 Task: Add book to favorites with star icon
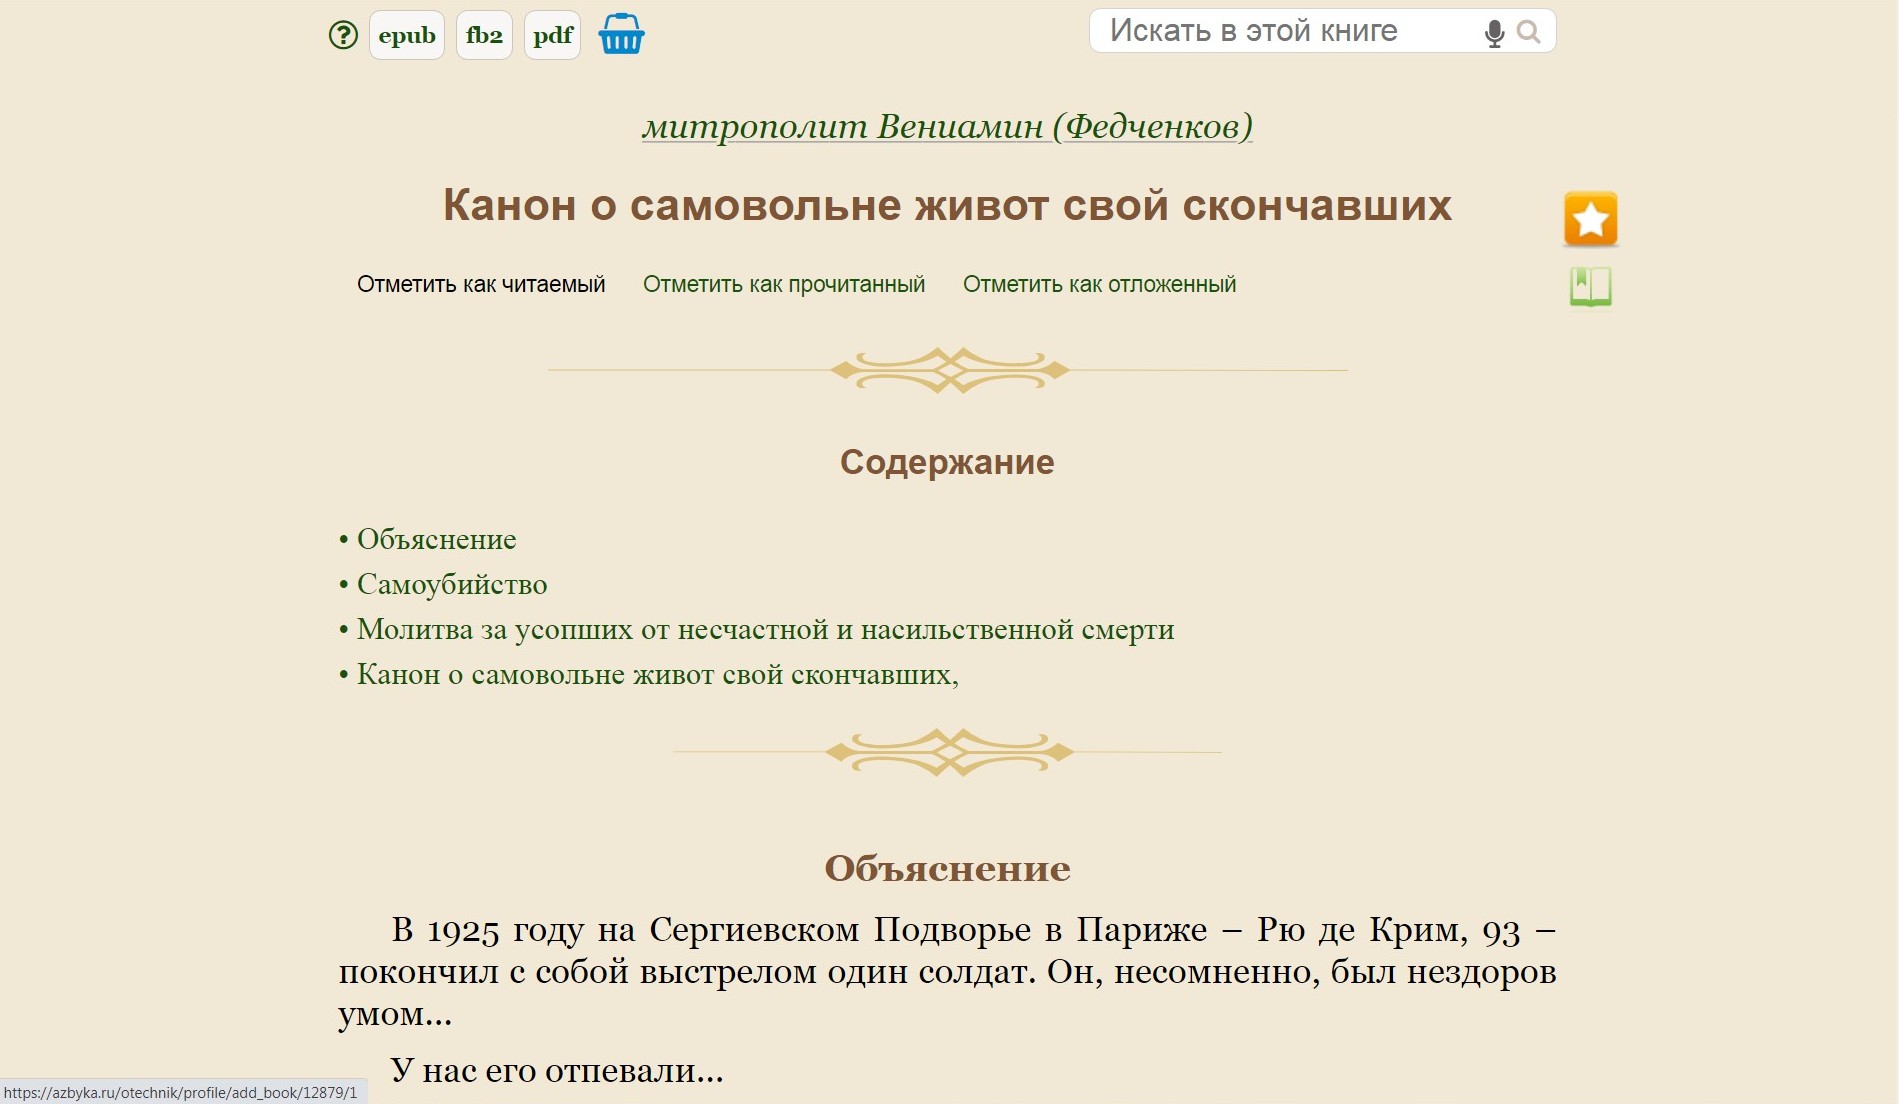[1590, 219]
